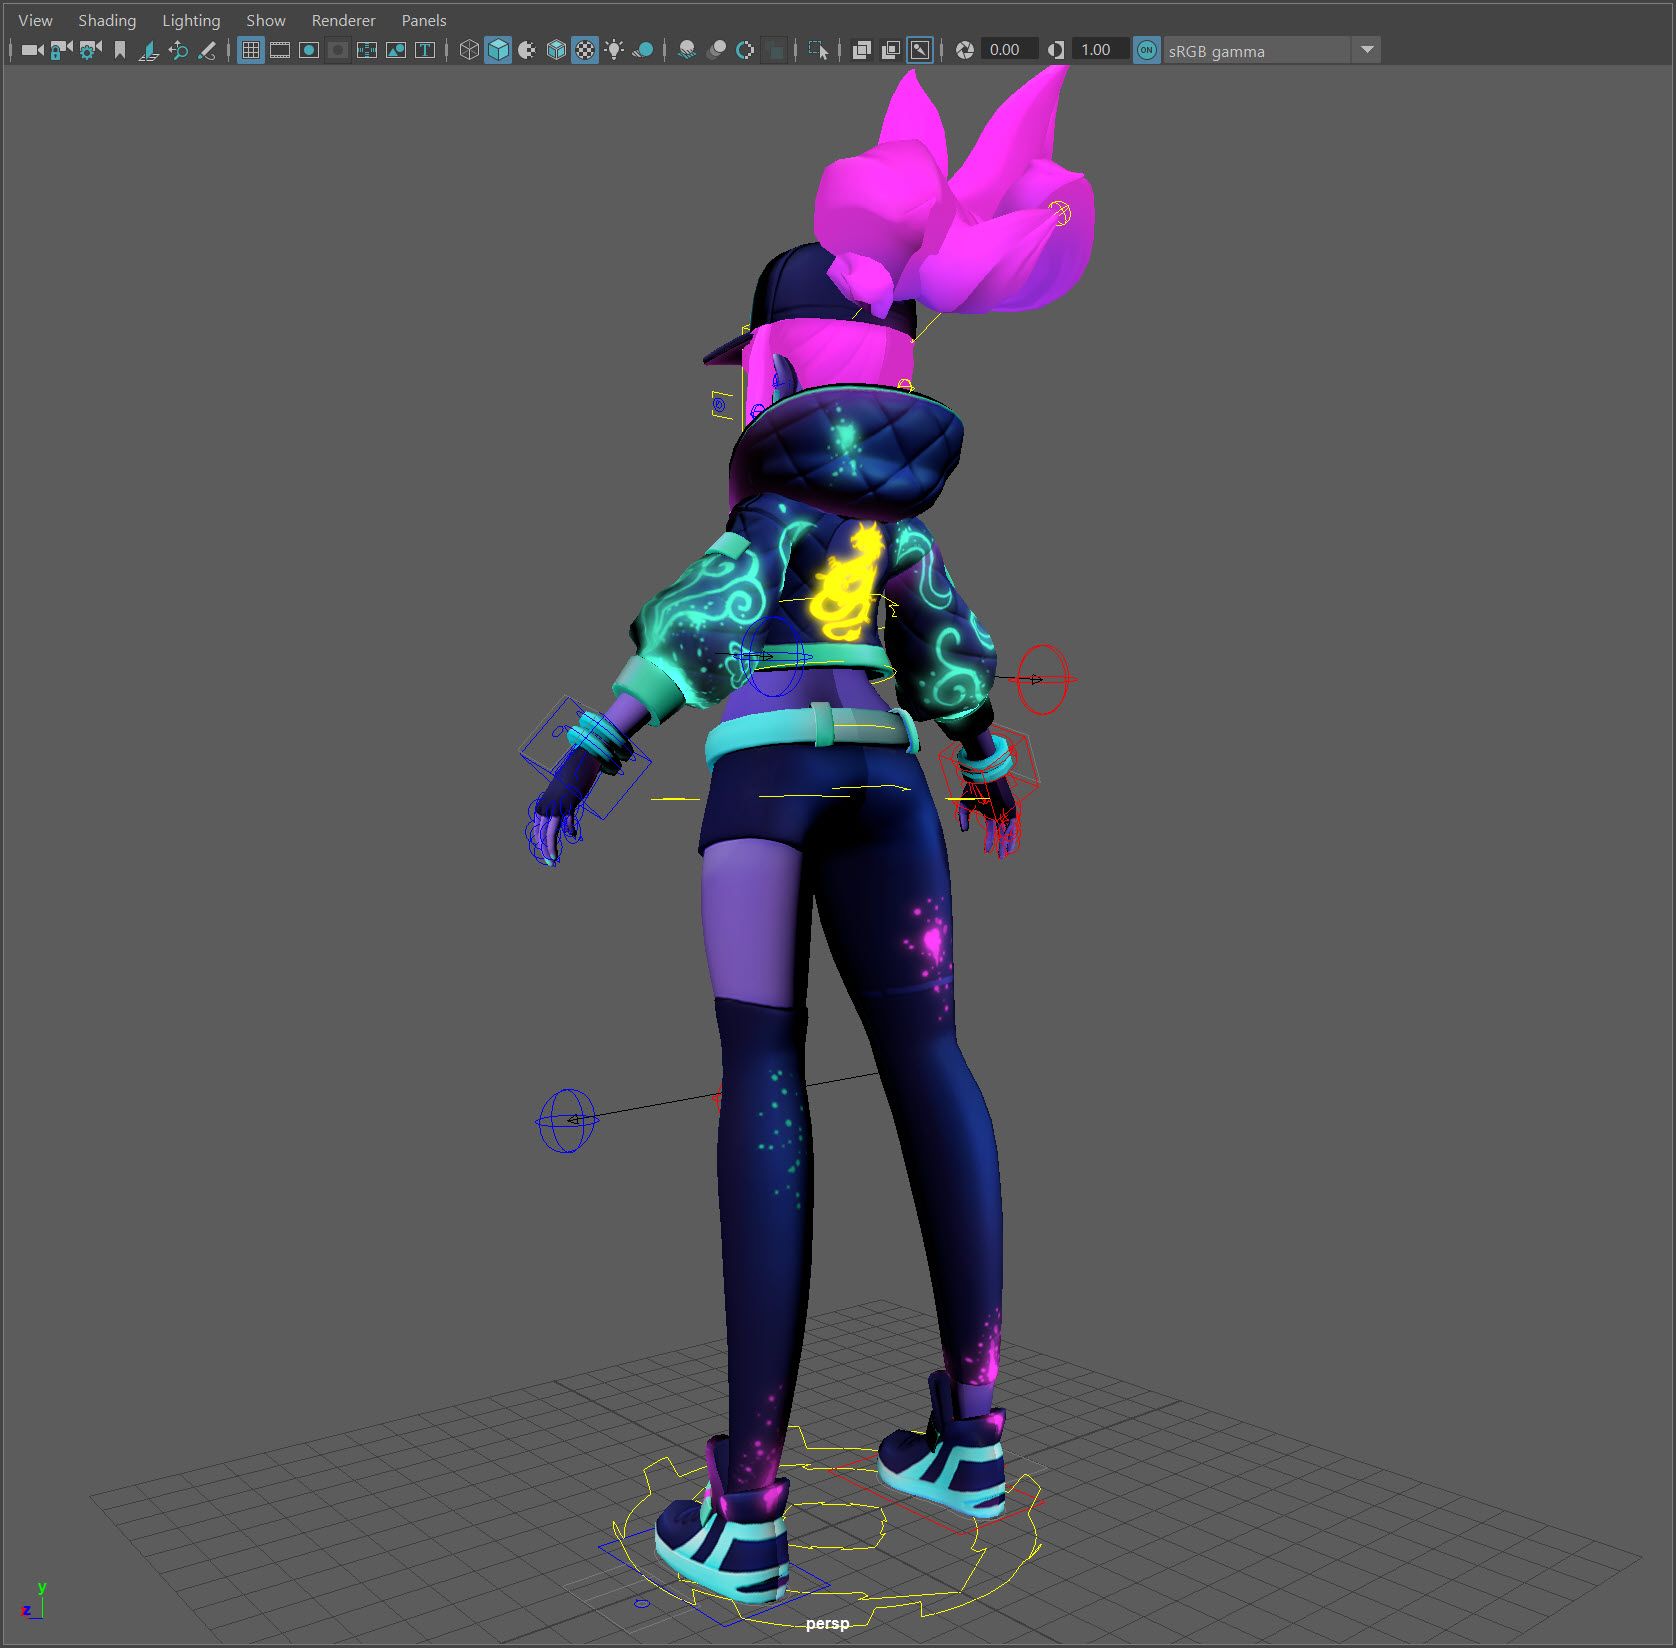
Task: Open the Lighting menu
Action: (191, 20)
